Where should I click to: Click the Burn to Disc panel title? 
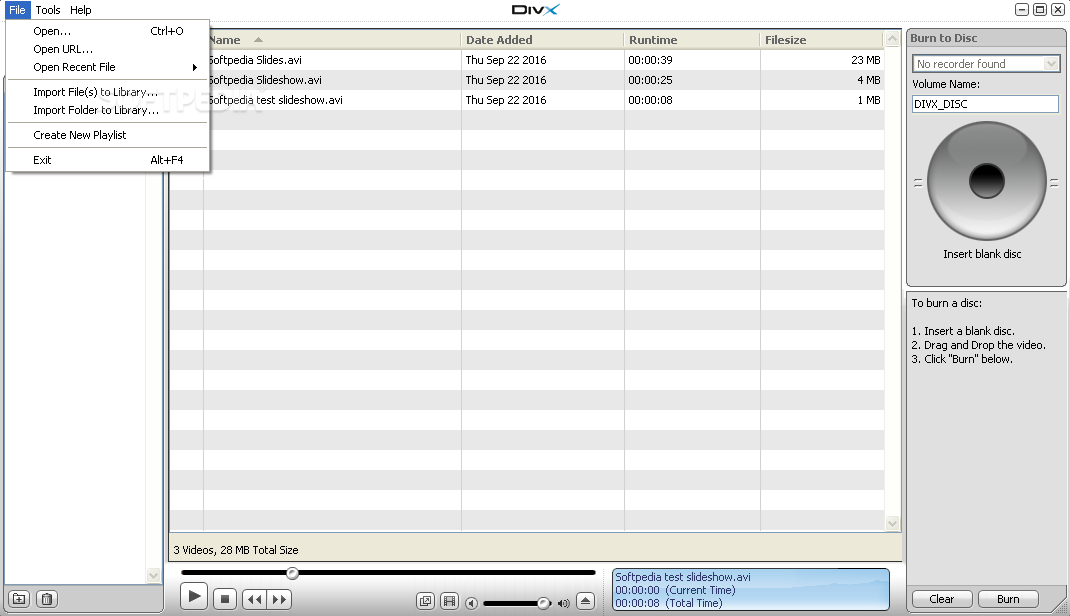tap(944, 38)
